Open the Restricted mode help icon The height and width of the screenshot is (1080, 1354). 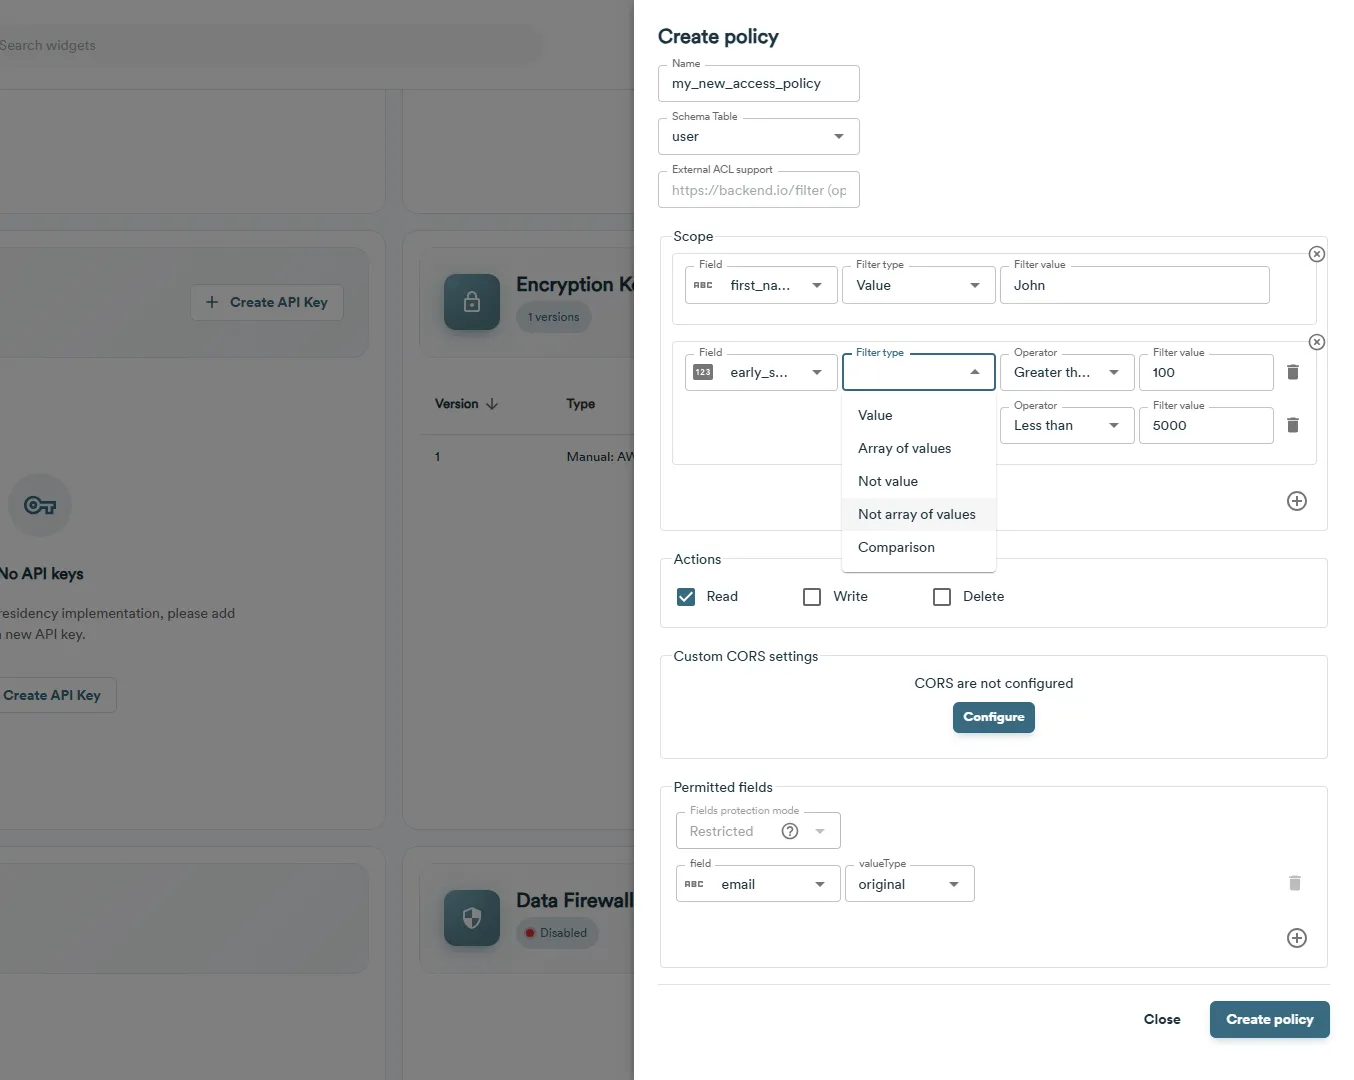(790, 831)
